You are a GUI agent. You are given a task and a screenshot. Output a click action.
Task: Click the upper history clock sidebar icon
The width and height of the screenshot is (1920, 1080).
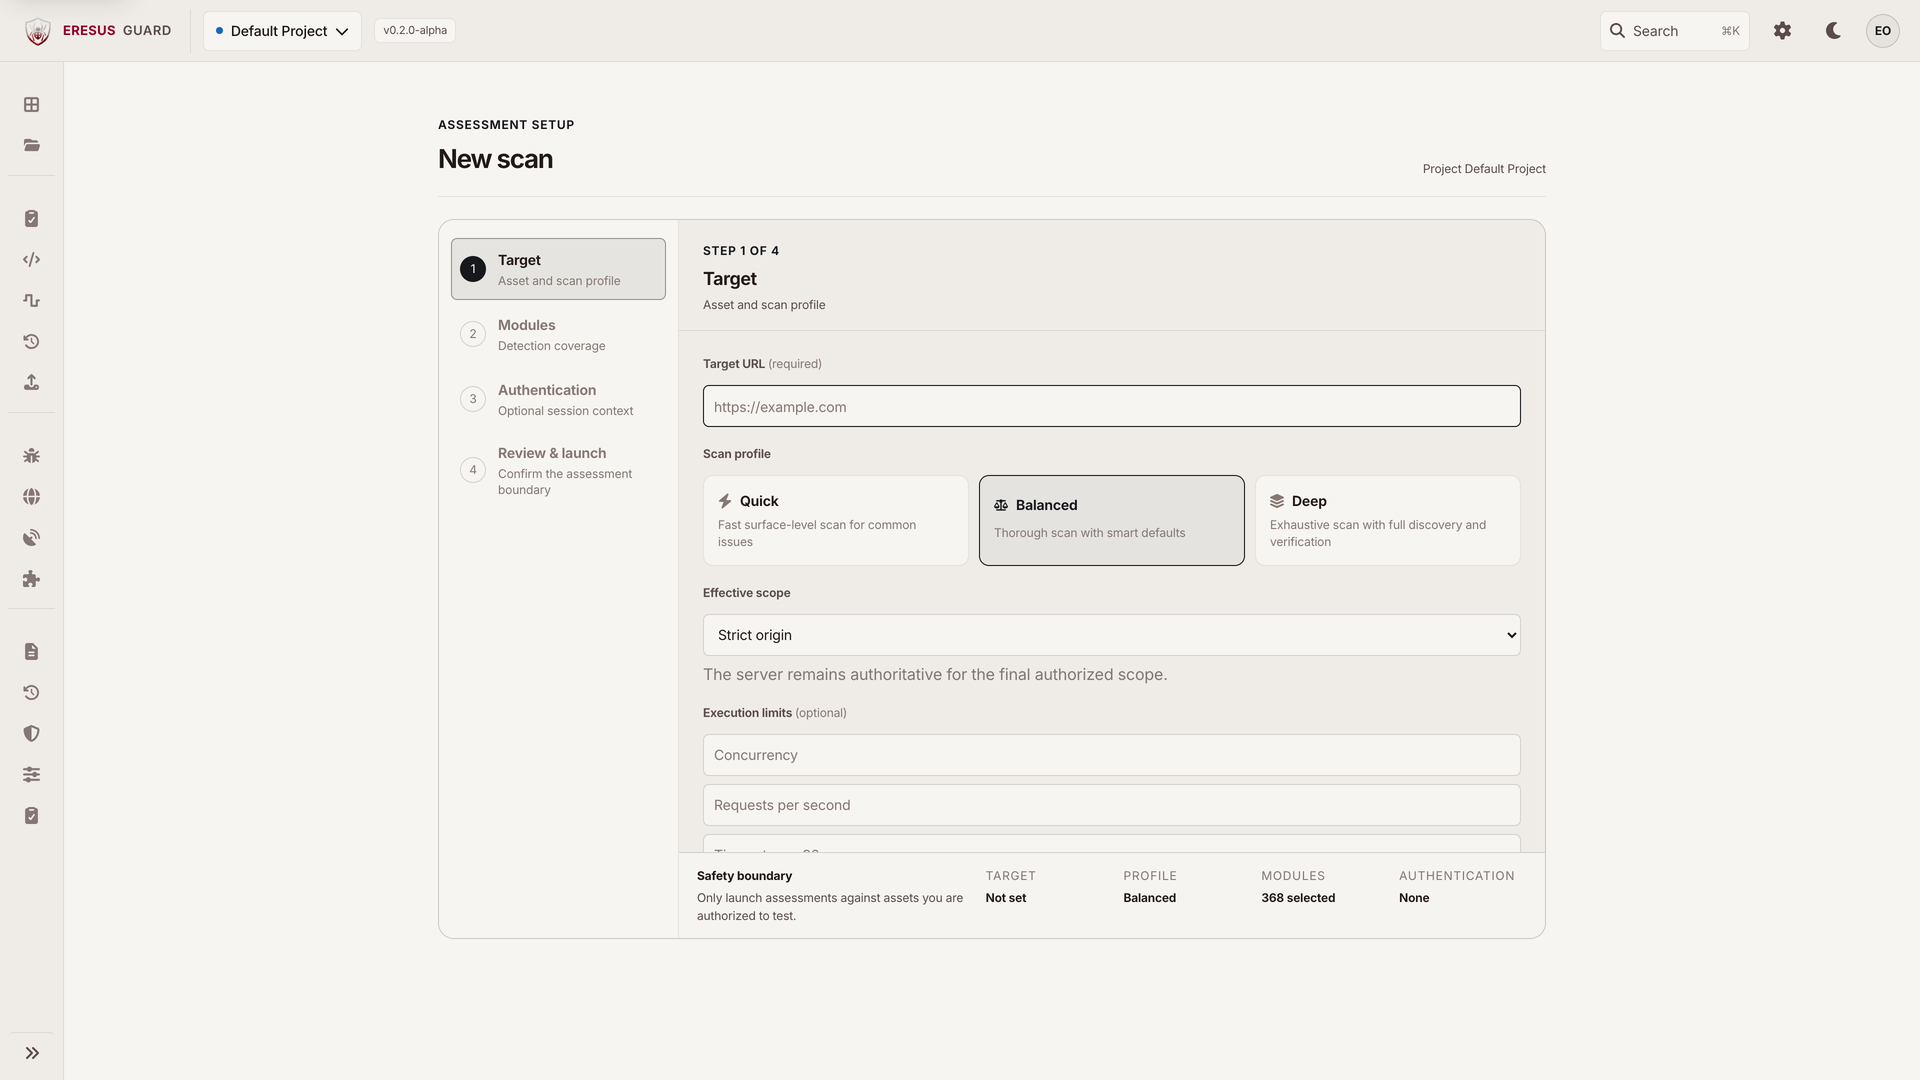point(32,342)
